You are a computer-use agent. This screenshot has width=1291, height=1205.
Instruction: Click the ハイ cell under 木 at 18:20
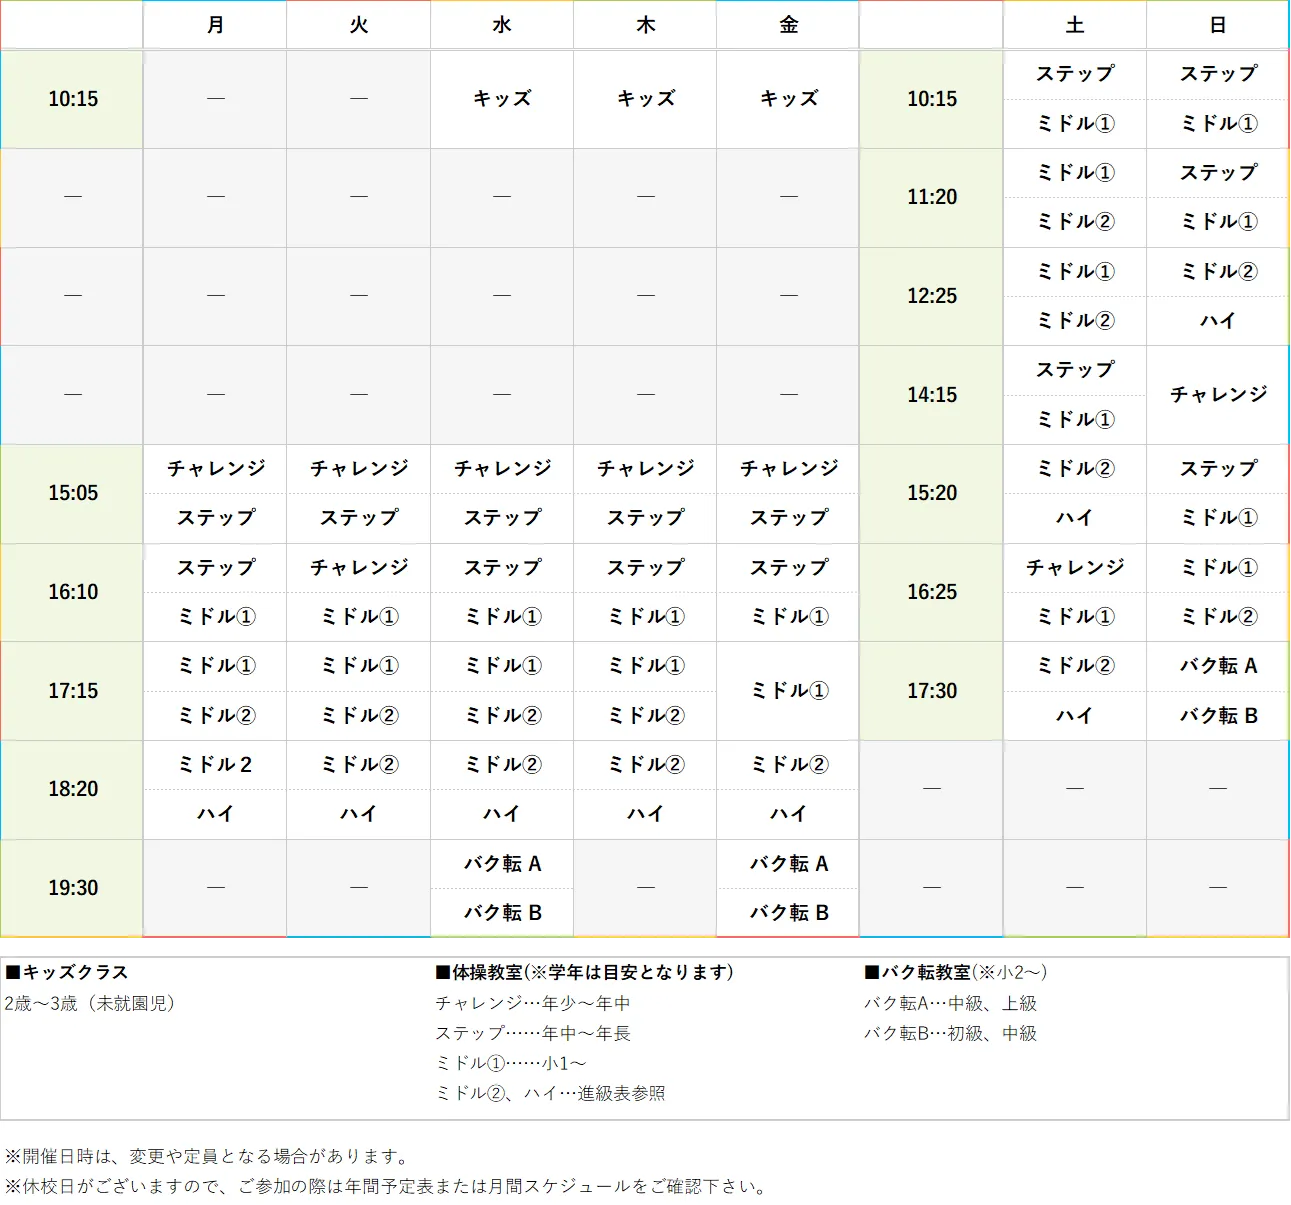click(x=644, y=814)
